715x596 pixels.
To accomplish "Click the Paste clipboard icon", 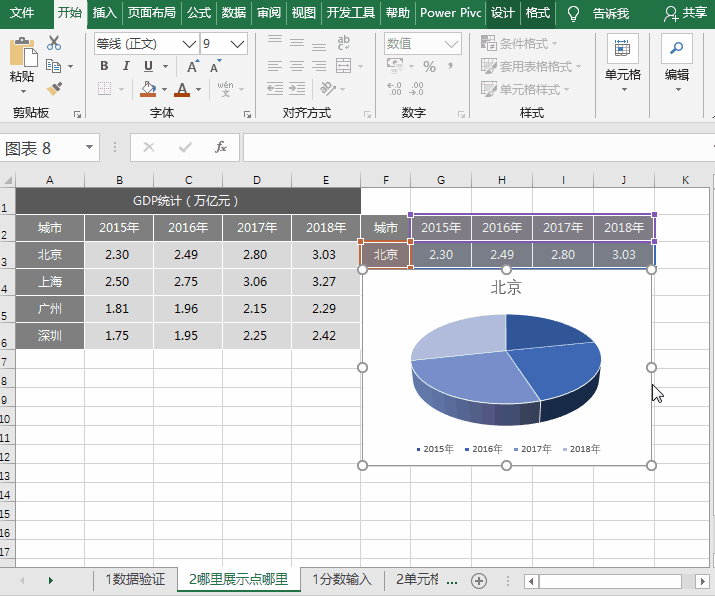I will tap(23, 52).
